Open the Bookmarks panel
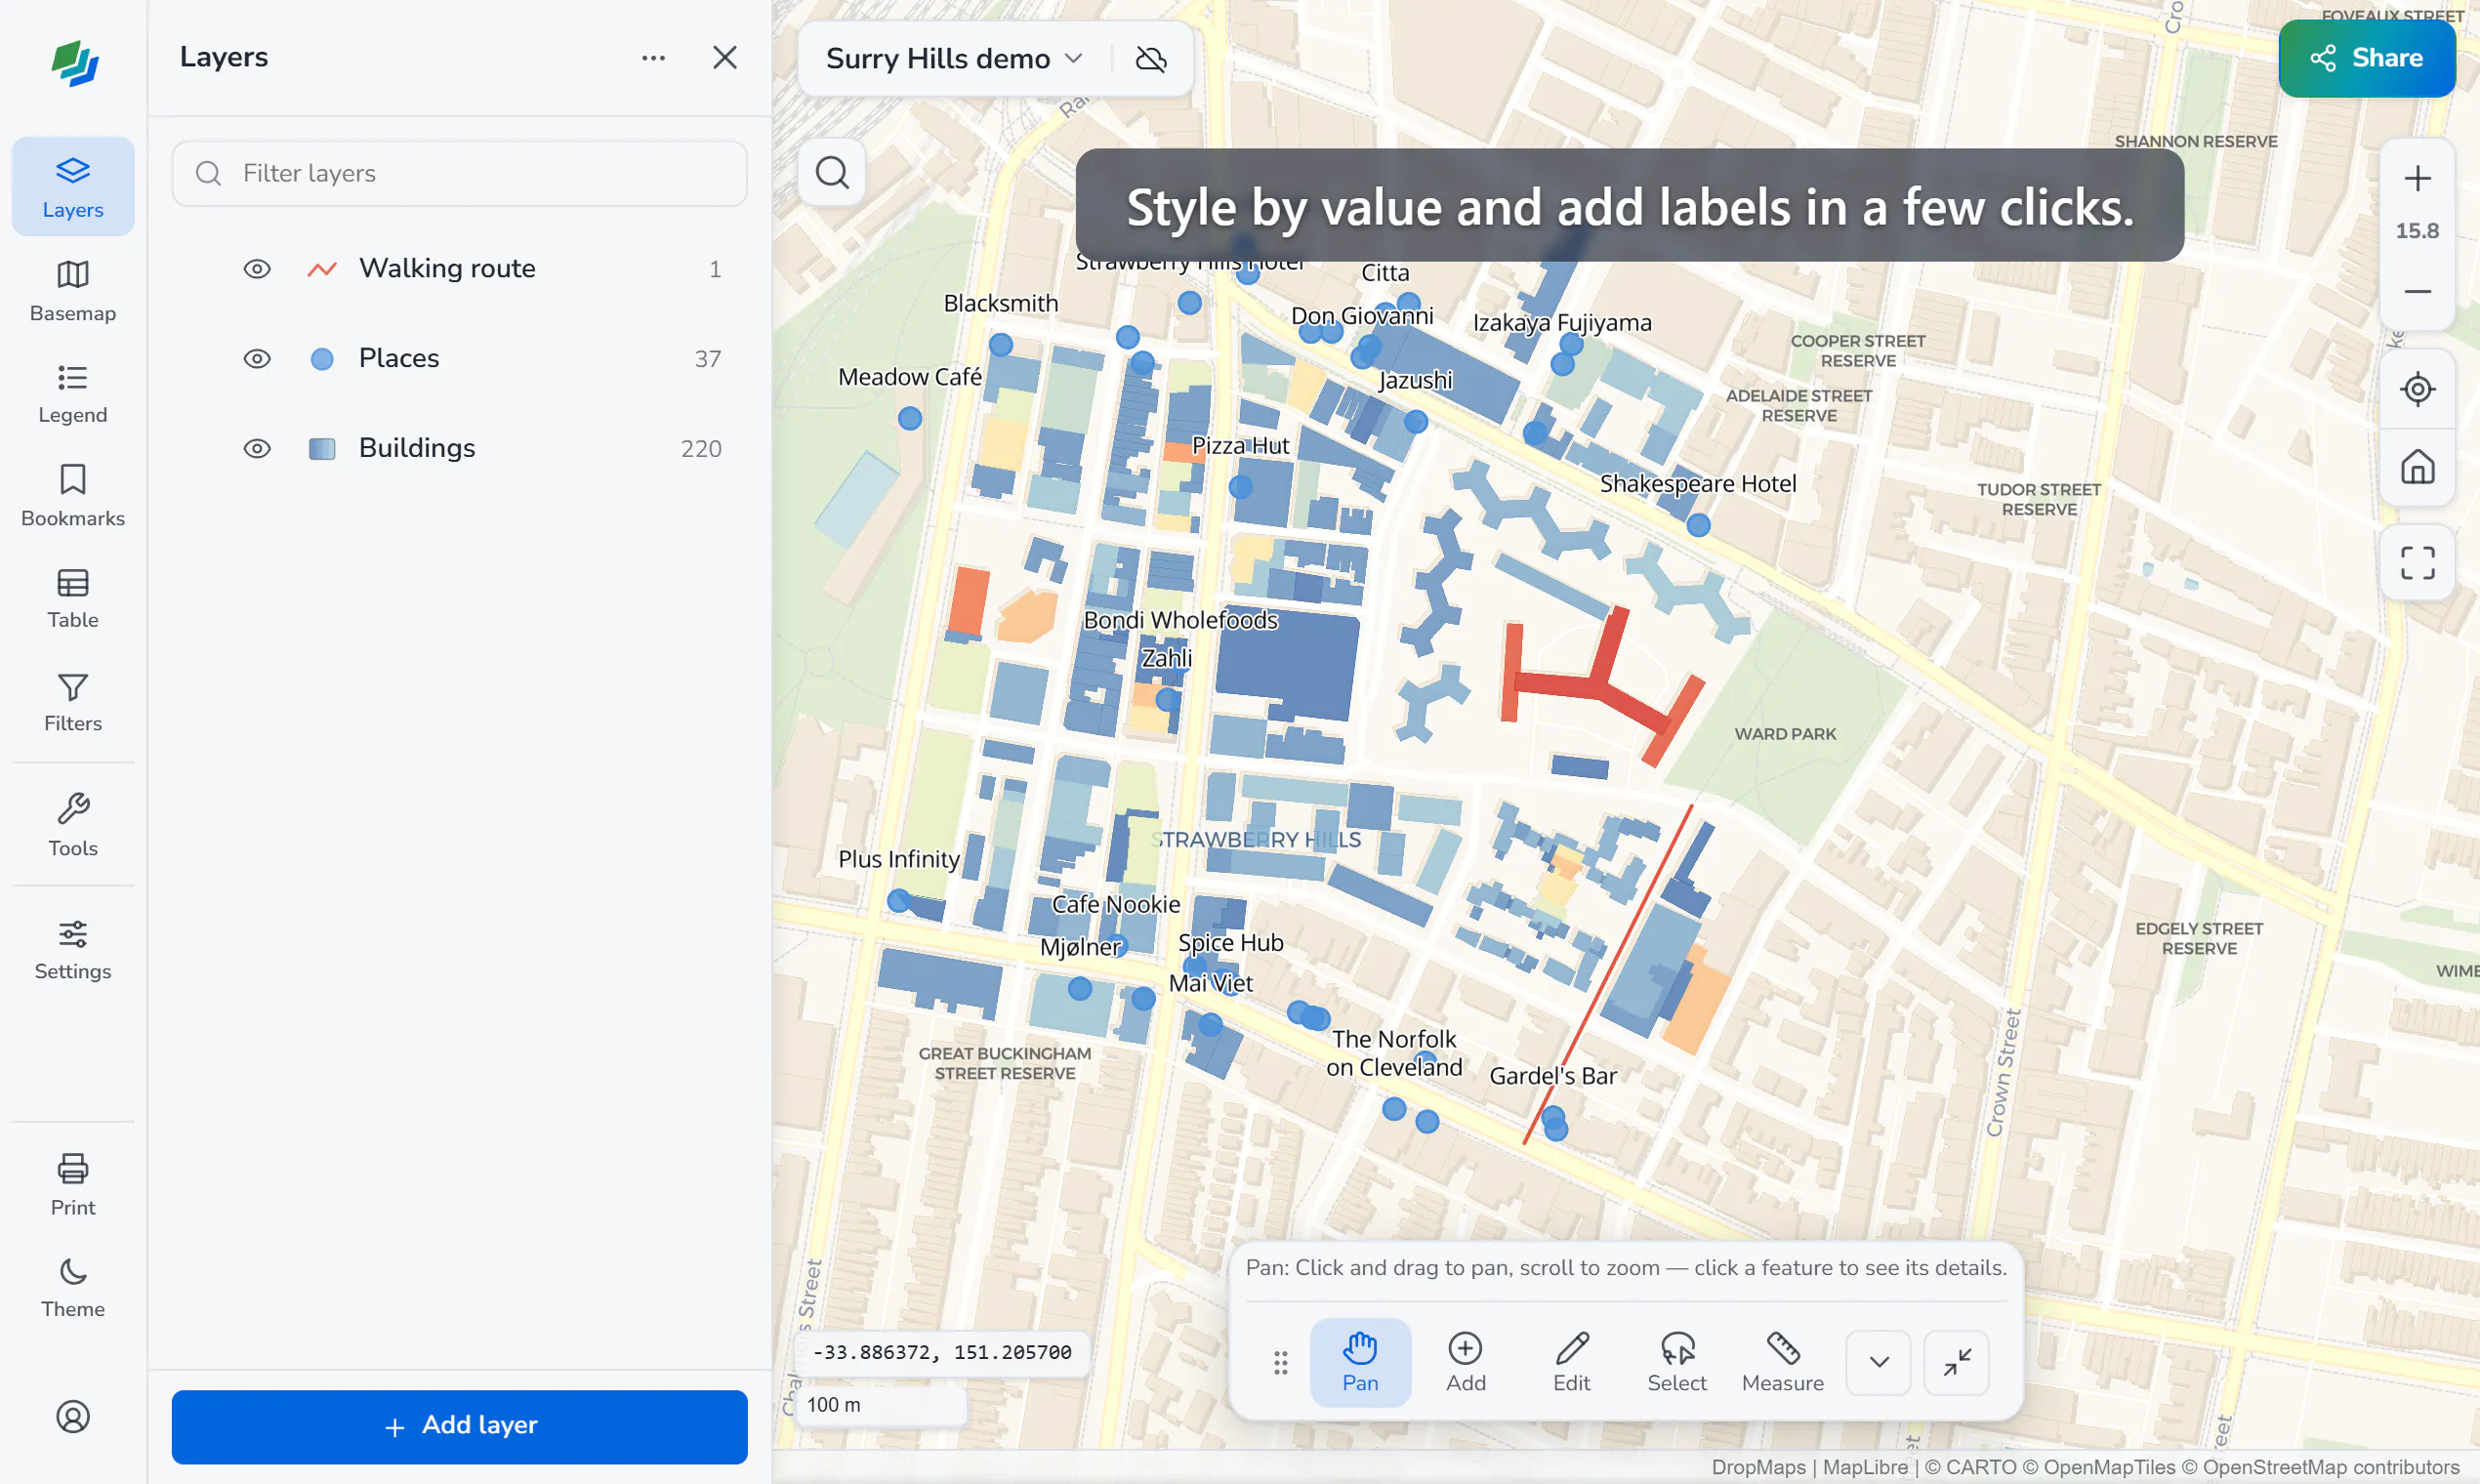2480x1484 pixels. [73, 496]
